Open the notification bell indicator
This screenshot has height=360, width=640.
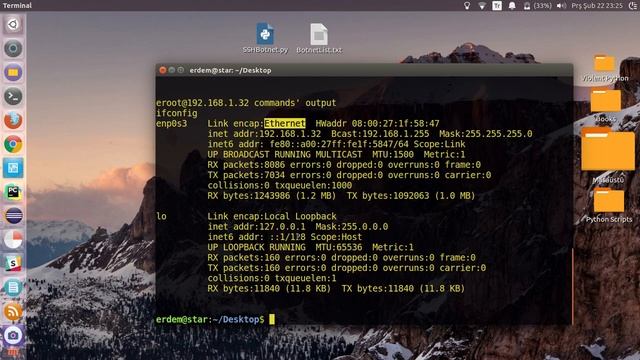point(512,5)
